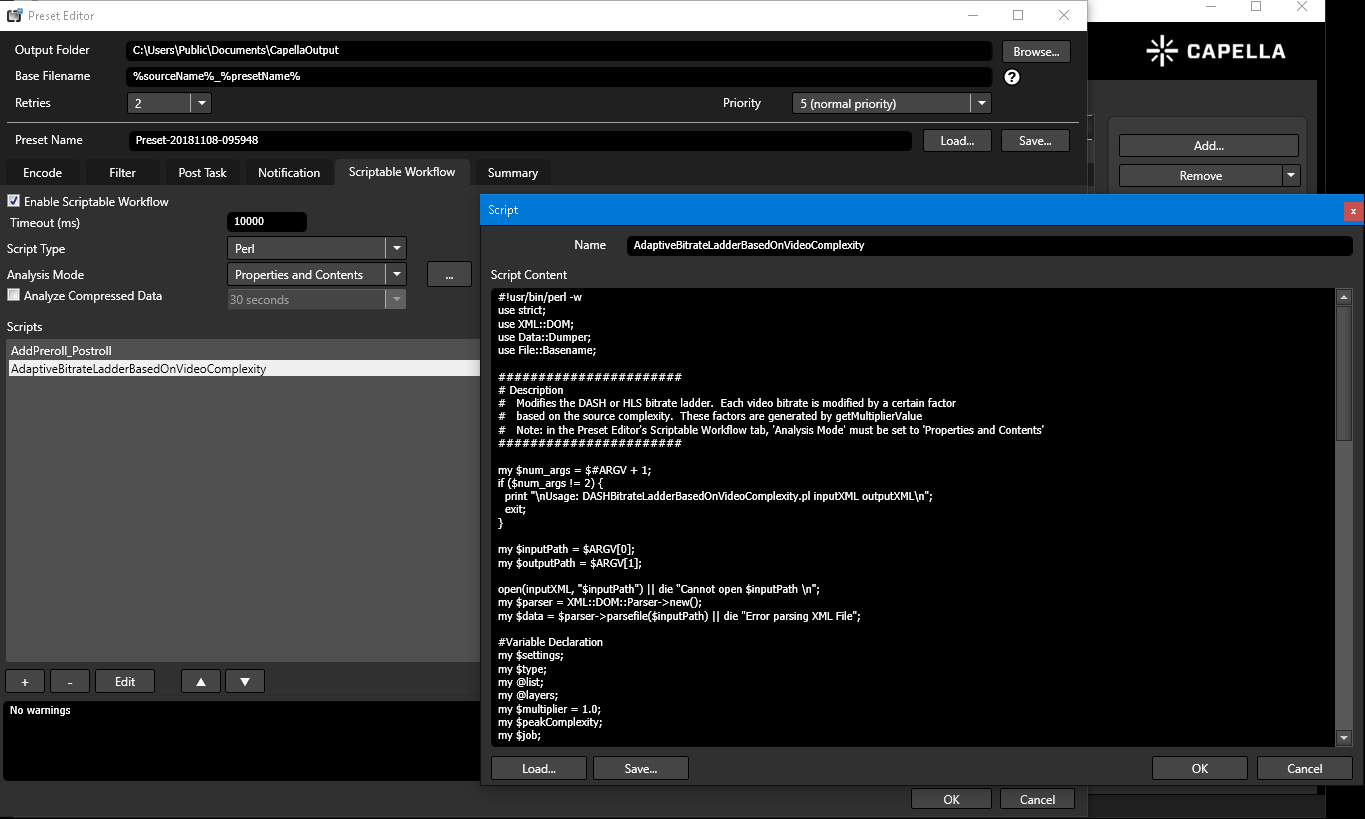
Task: Expand the Analysis Mode dropdown
Action: point(397,275)
